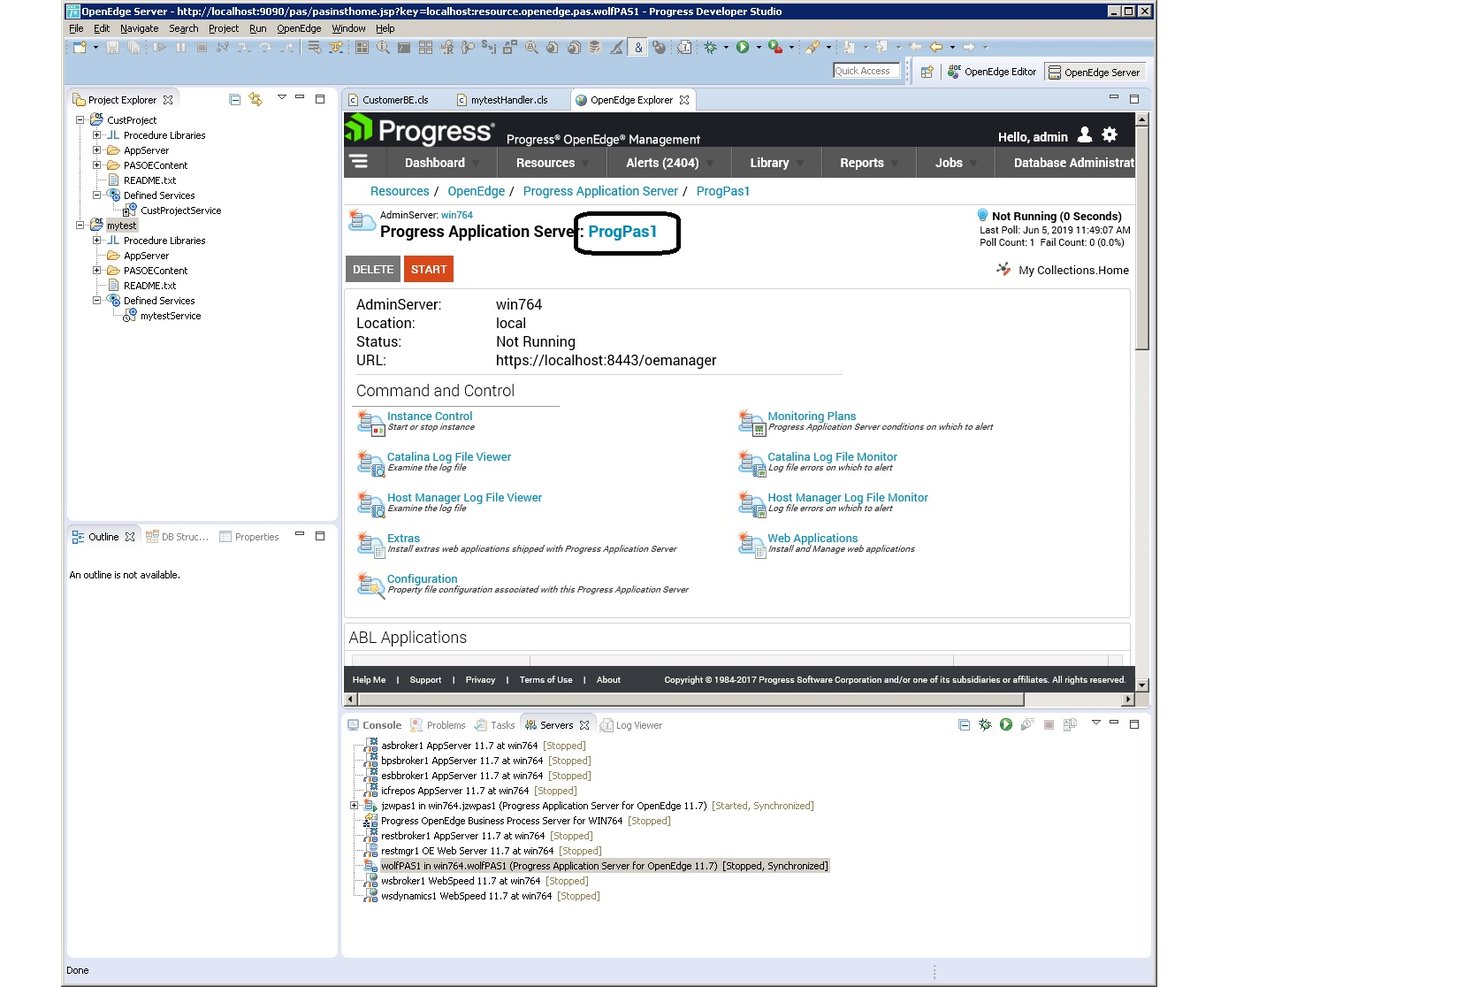Switch to the CustomerBE.cls editor tab

click(387, 100)
